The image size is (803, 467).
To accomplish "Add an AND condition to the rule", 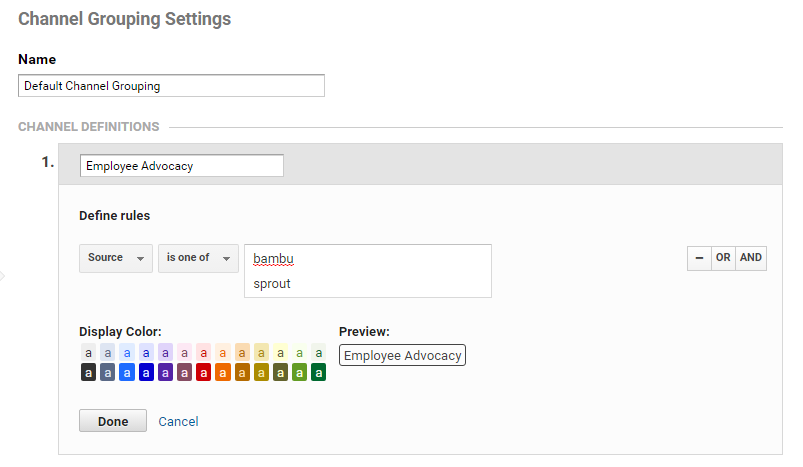I will (751, 258).
